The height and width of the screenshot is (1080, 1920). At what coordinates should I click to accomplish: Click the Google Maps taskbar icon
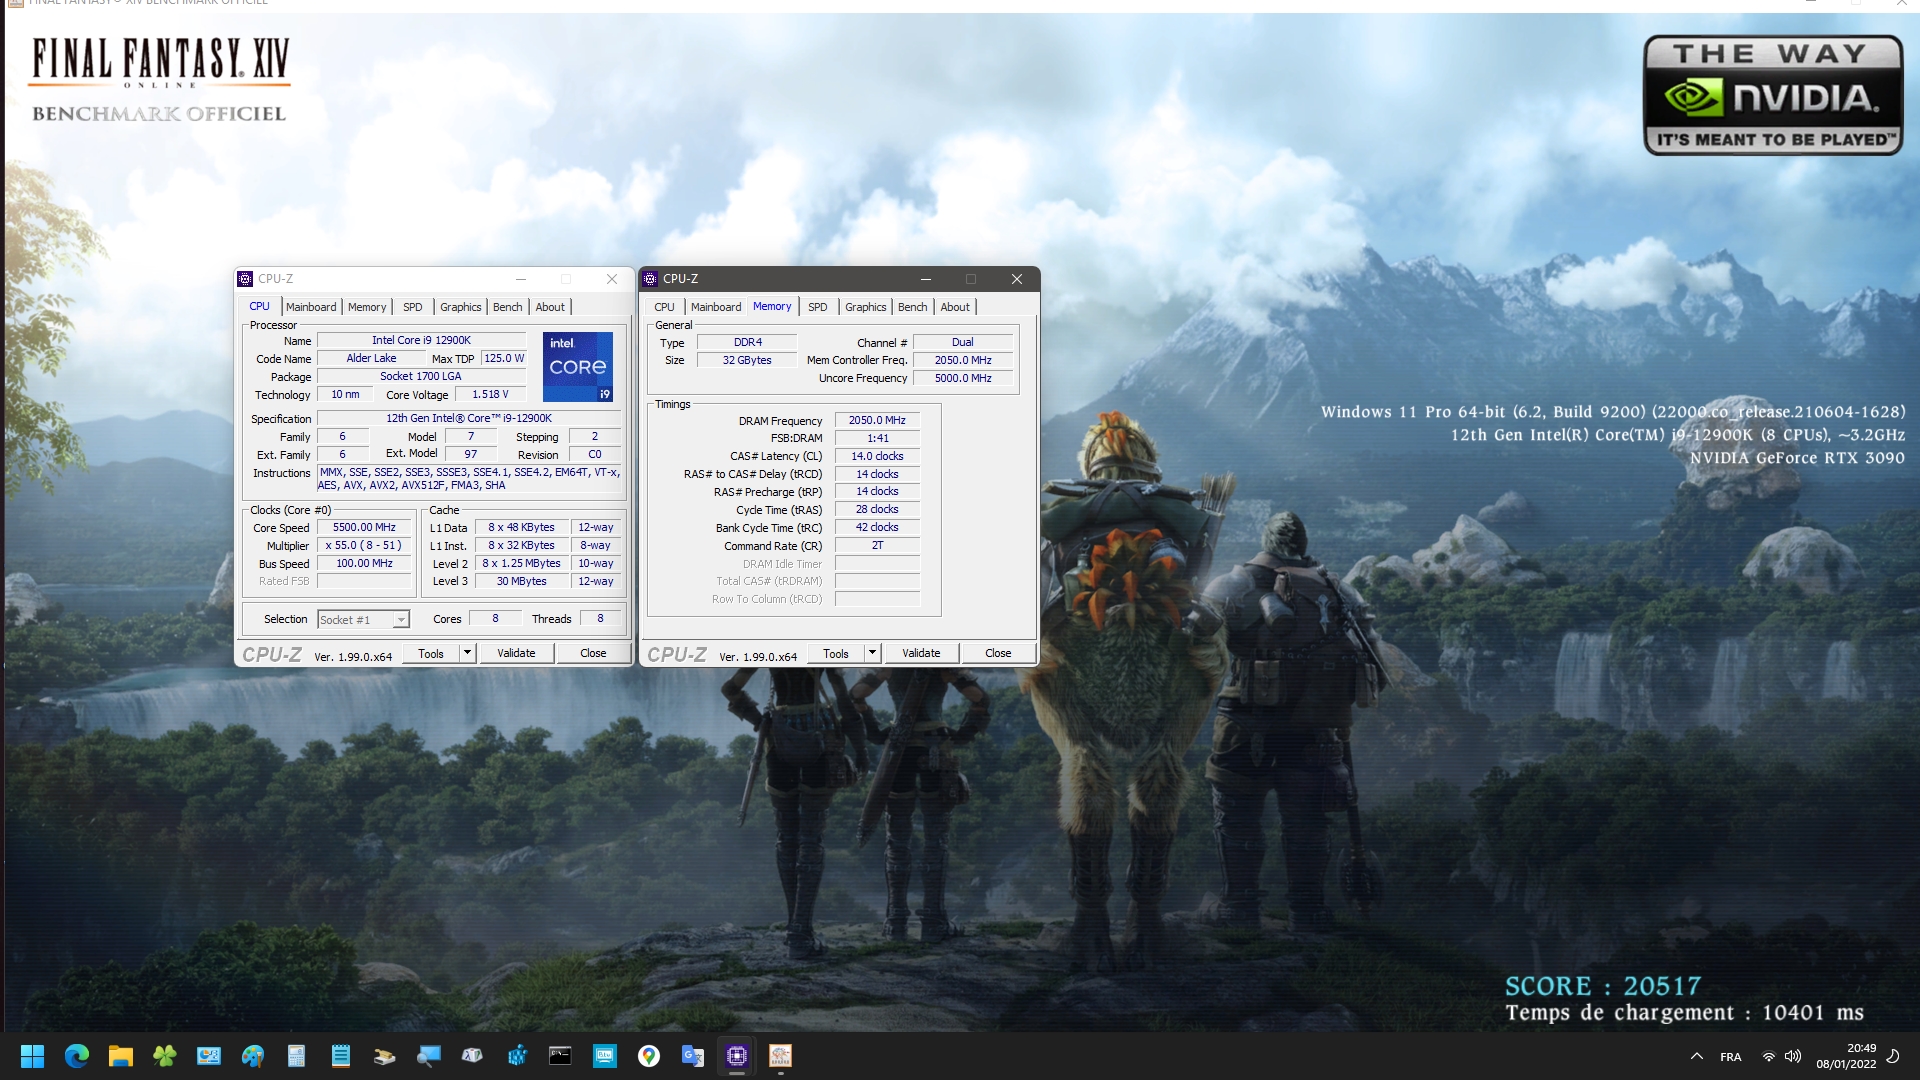[x=649, y=1056]
